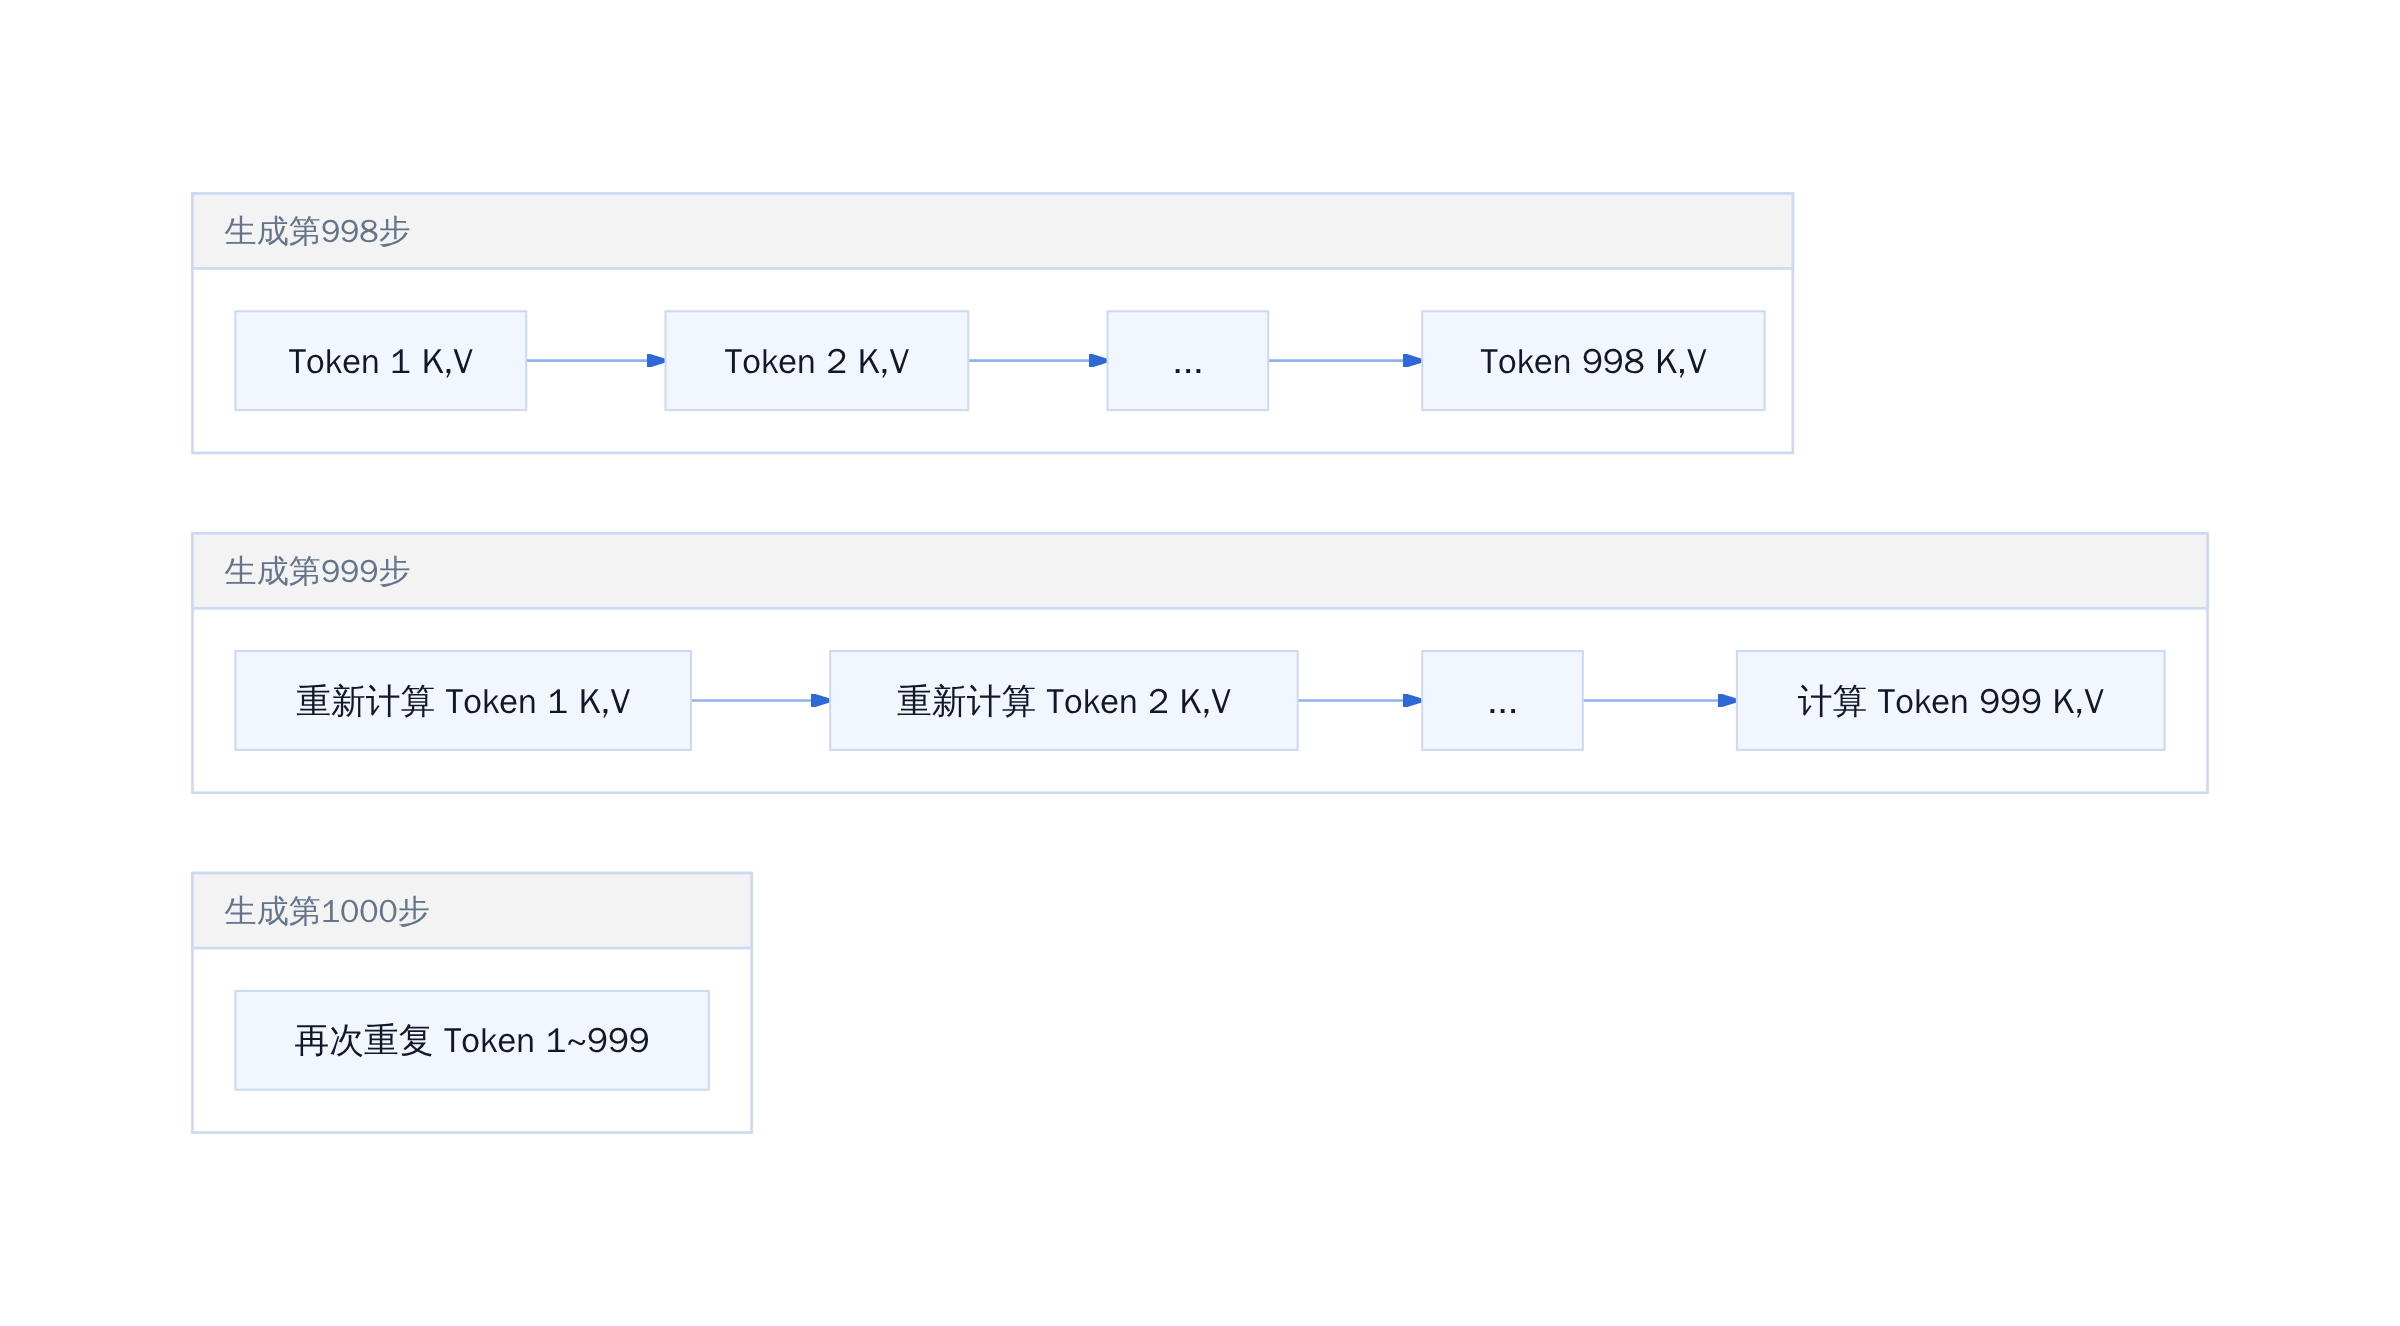Viewport: 2400px width, 1326px height.
Task: Select the Token 1 K,V node
Action: click(x=380, y=360)
